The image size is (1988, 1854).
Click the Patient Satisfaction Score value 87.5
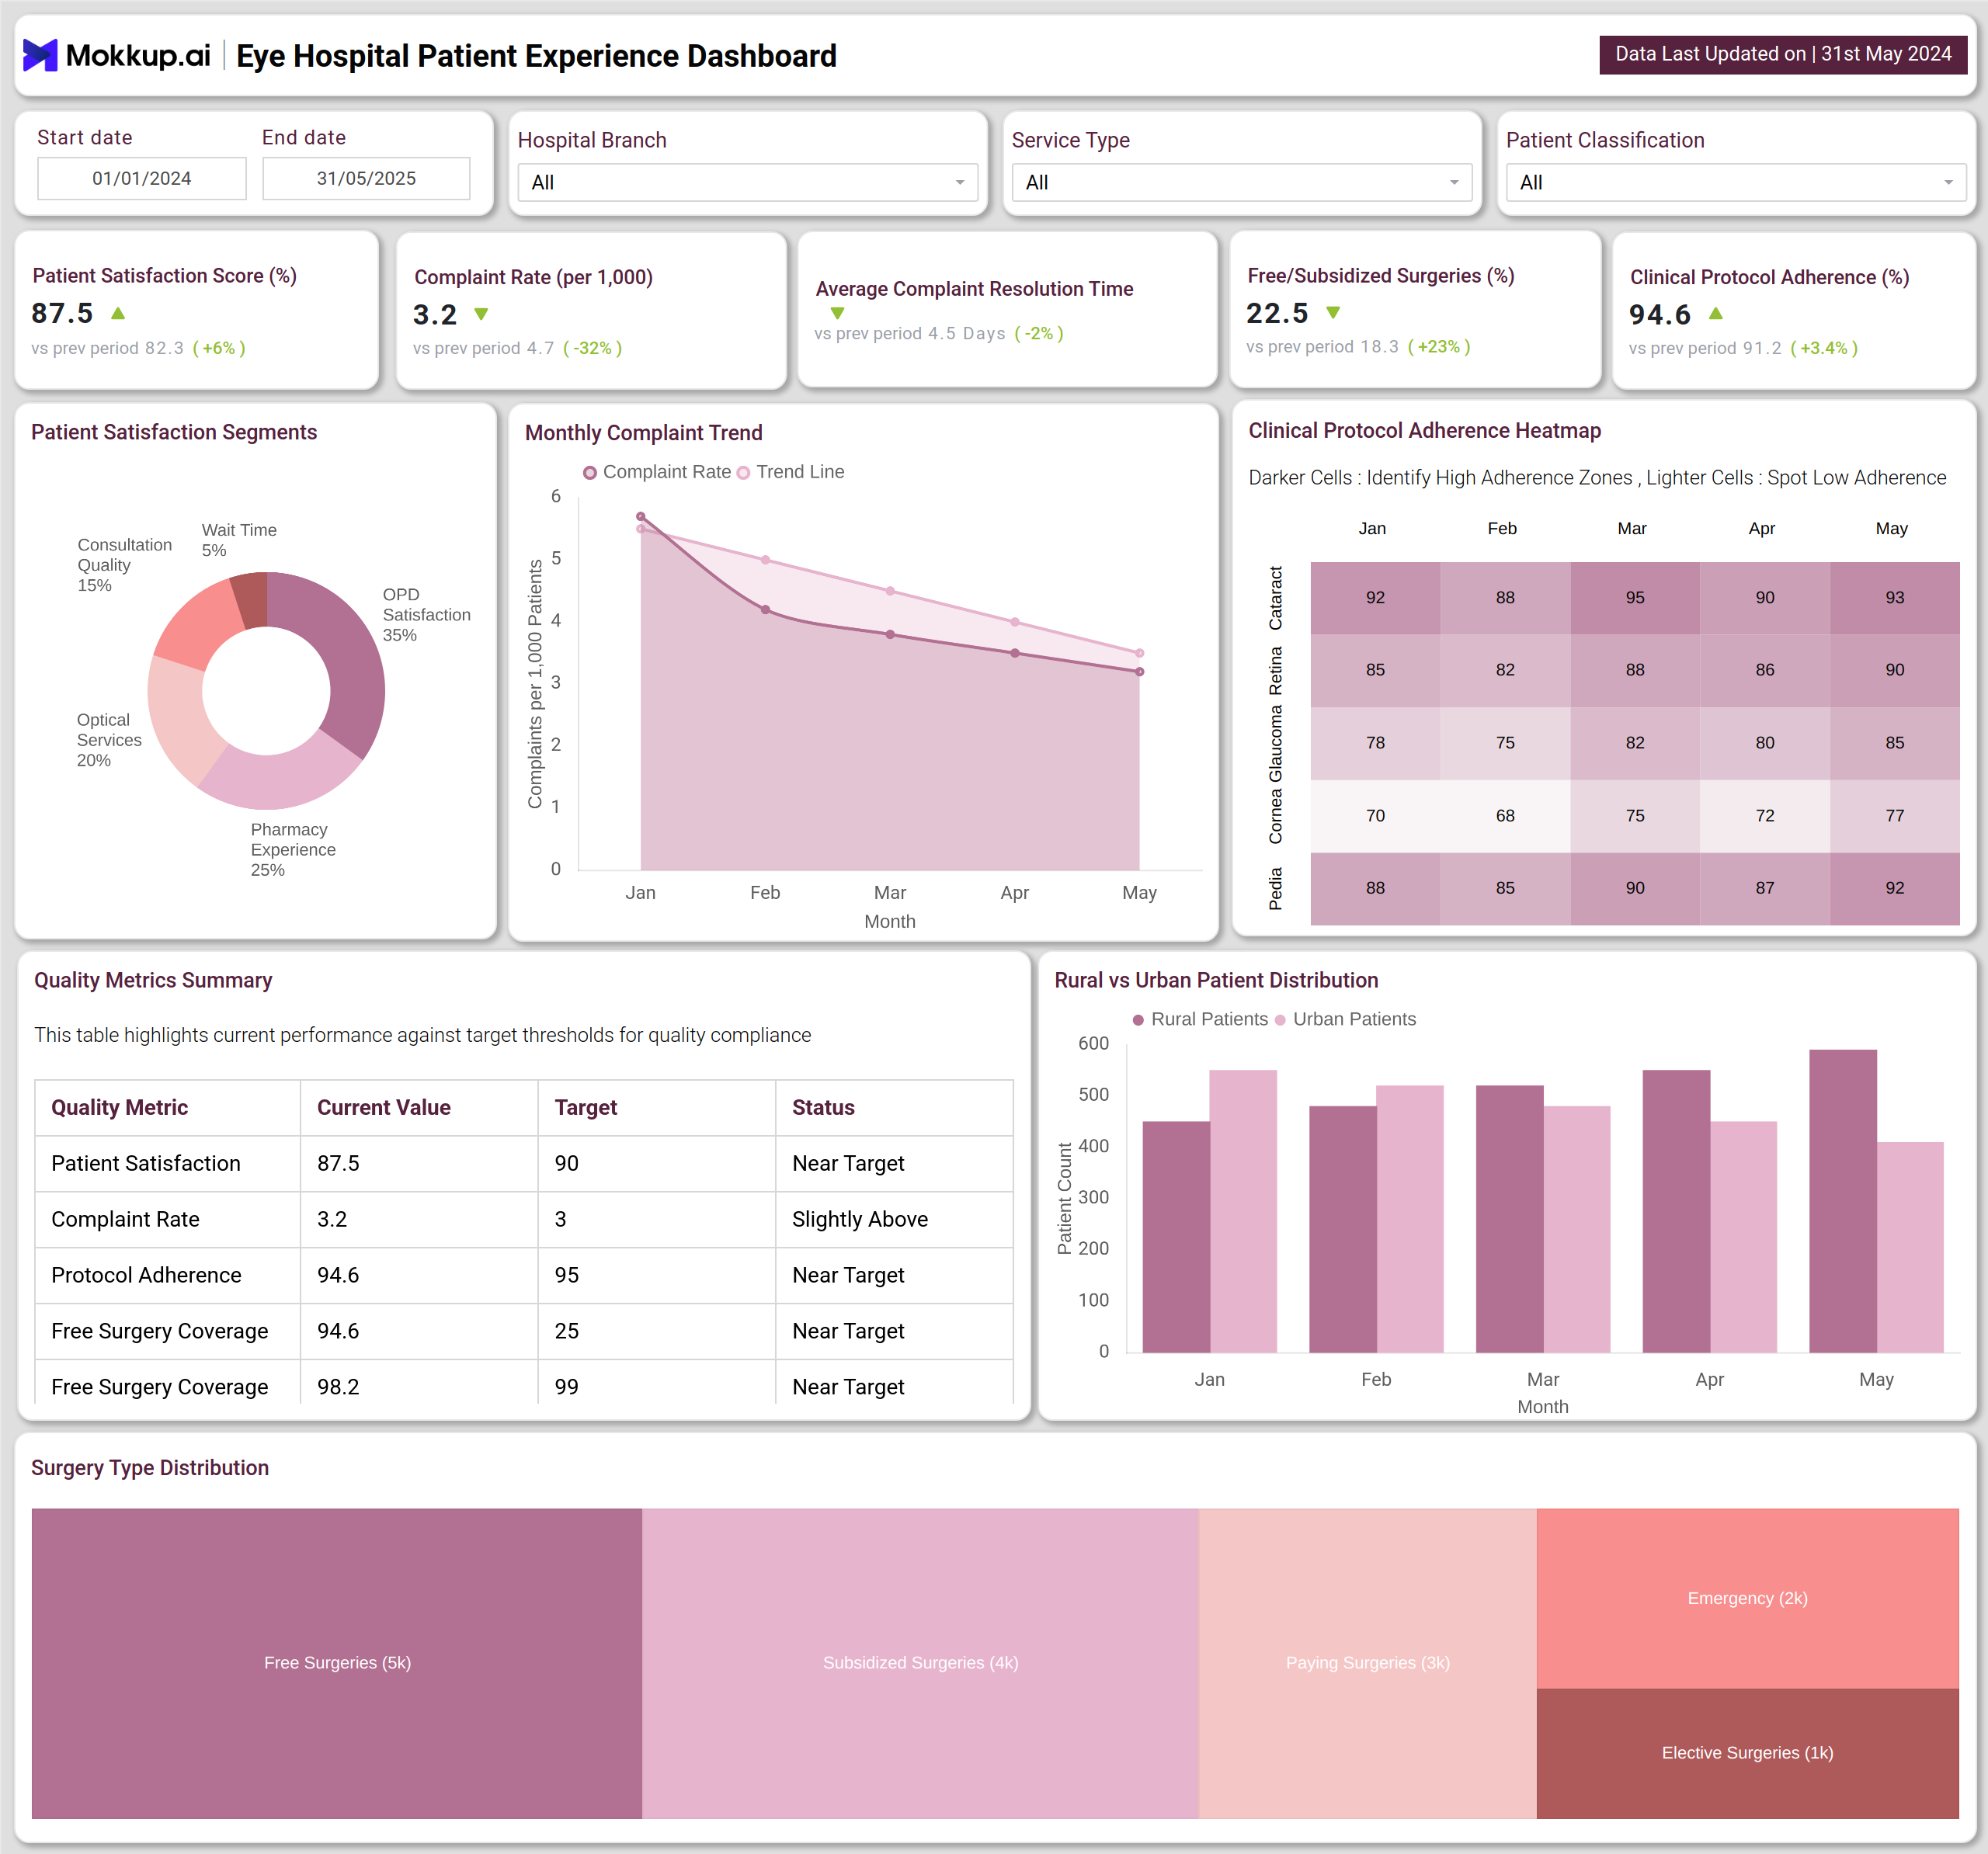point(62,313)
